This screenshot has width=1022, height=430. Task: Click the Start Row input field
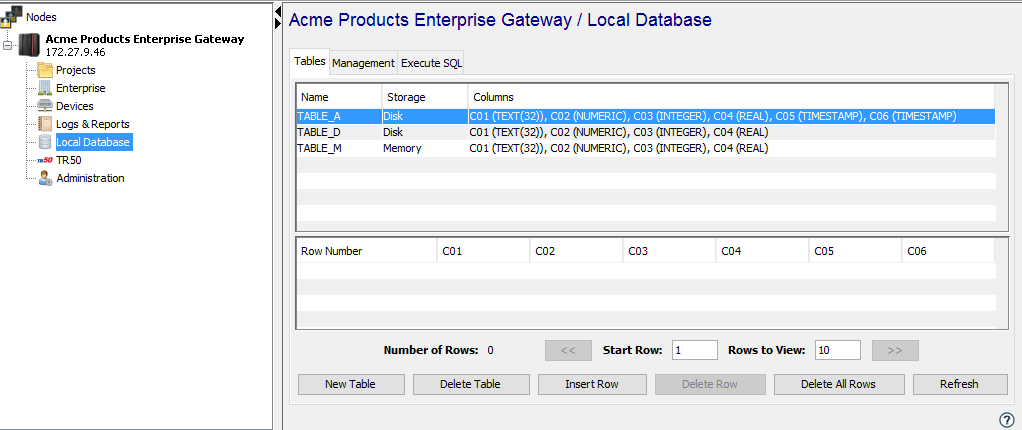695,351
